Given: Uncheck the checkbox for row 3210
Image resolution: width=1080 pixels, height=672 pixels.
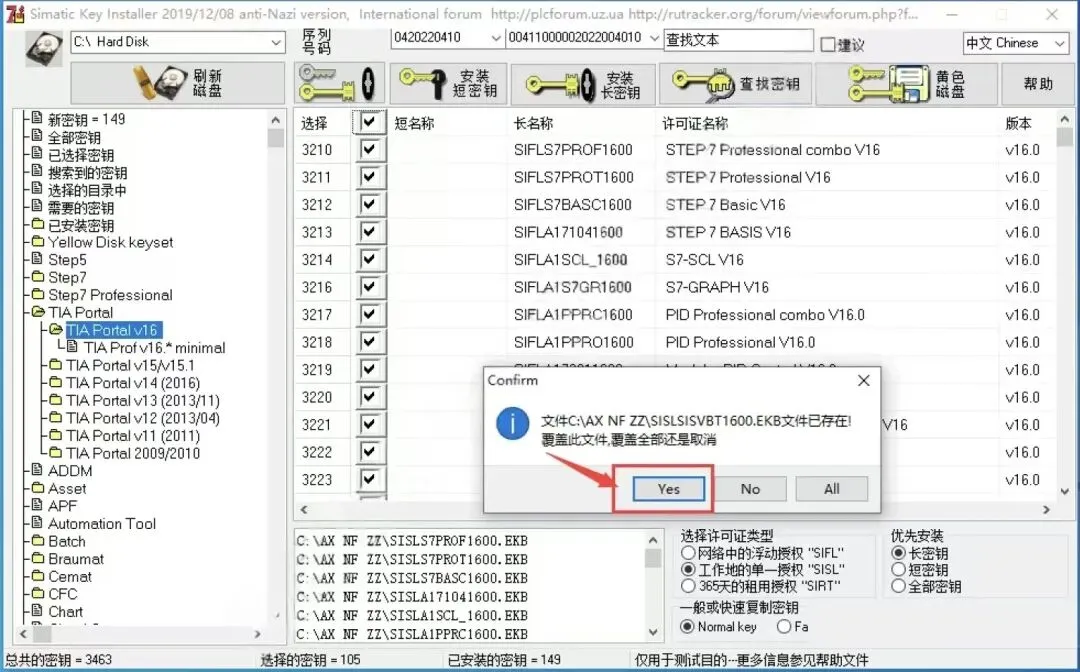Looking at the screenshot, I should (x=369, y=149).
